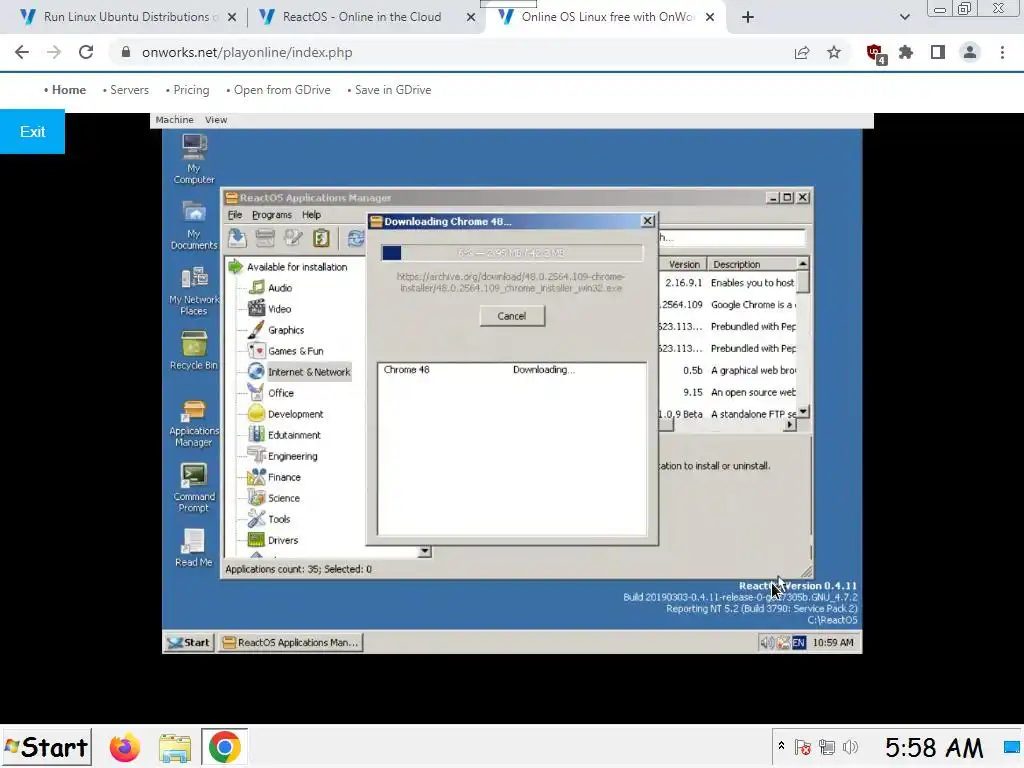Click the Version column header

(683, 264)
